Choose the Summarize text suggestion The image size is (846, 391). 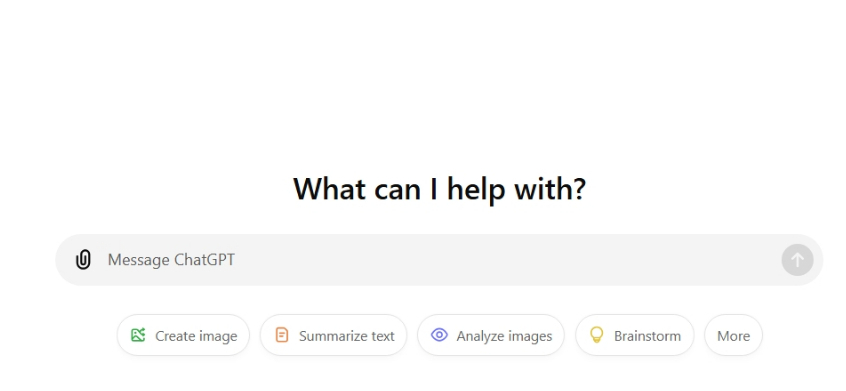[333, 335]
